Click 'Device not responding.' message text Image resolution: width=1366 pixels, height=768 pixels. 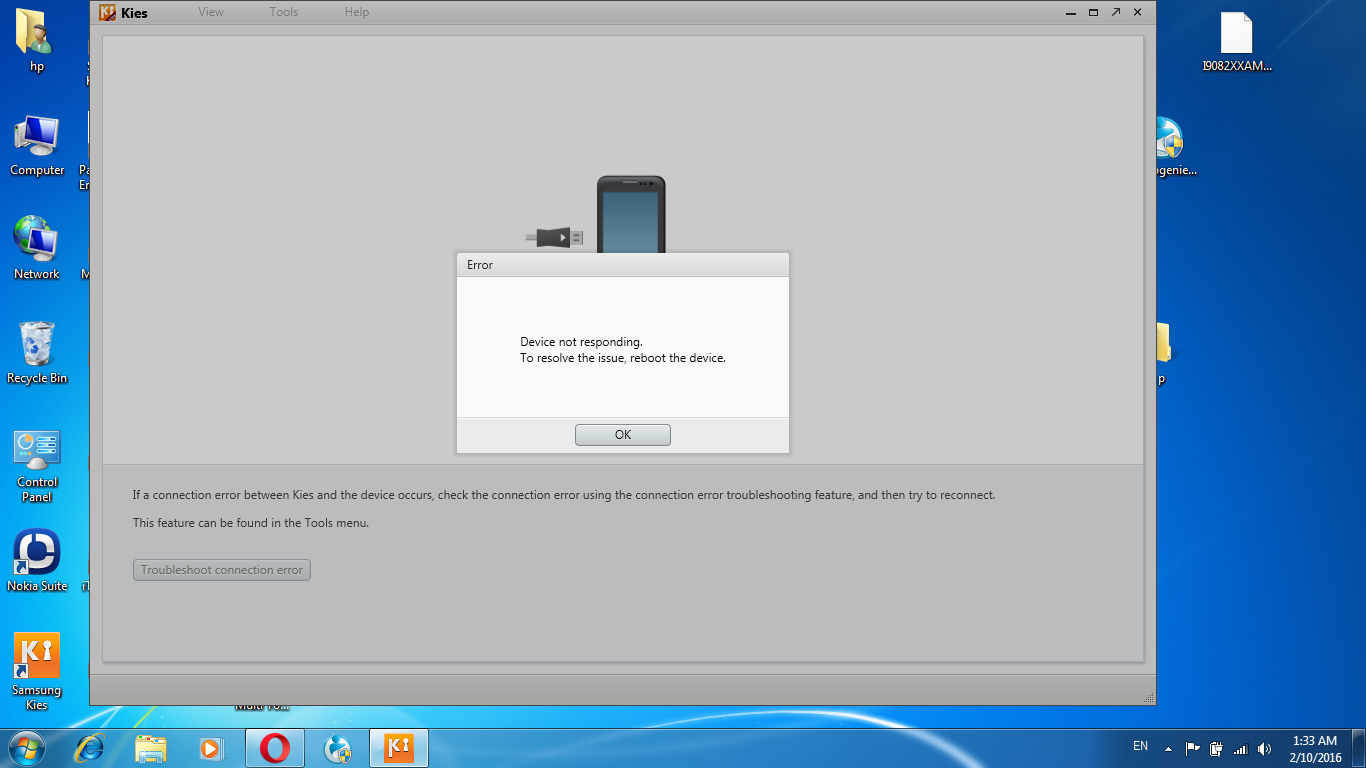point(581,342)
